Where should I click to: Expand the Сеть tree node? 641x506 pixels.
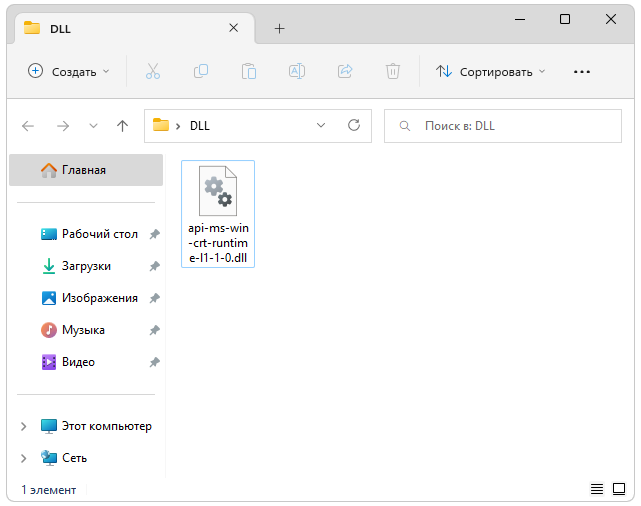coord(24,458)
